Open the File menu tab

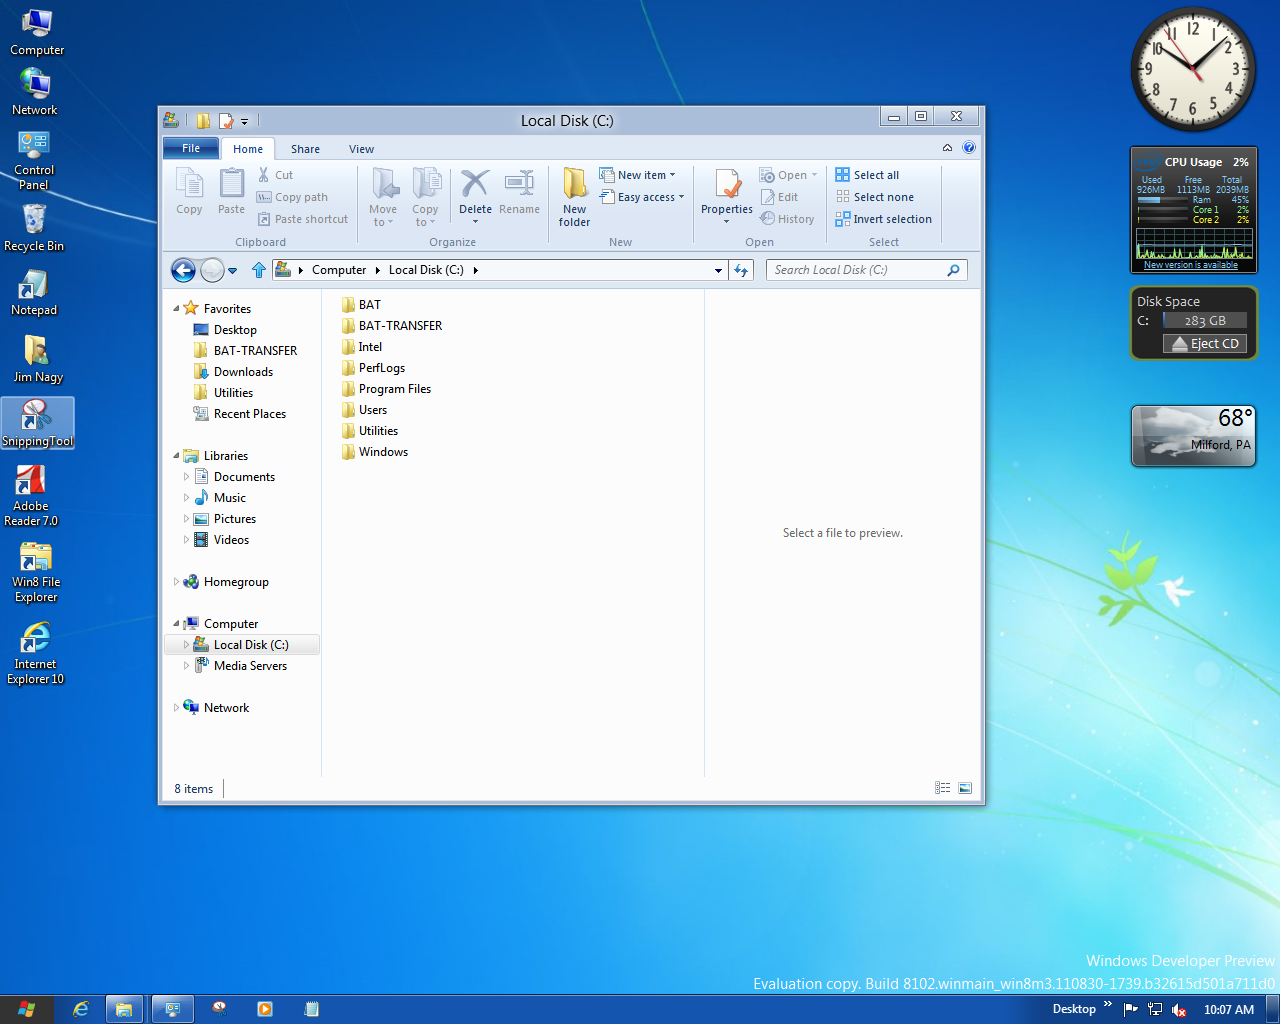[x=191, y=148]
